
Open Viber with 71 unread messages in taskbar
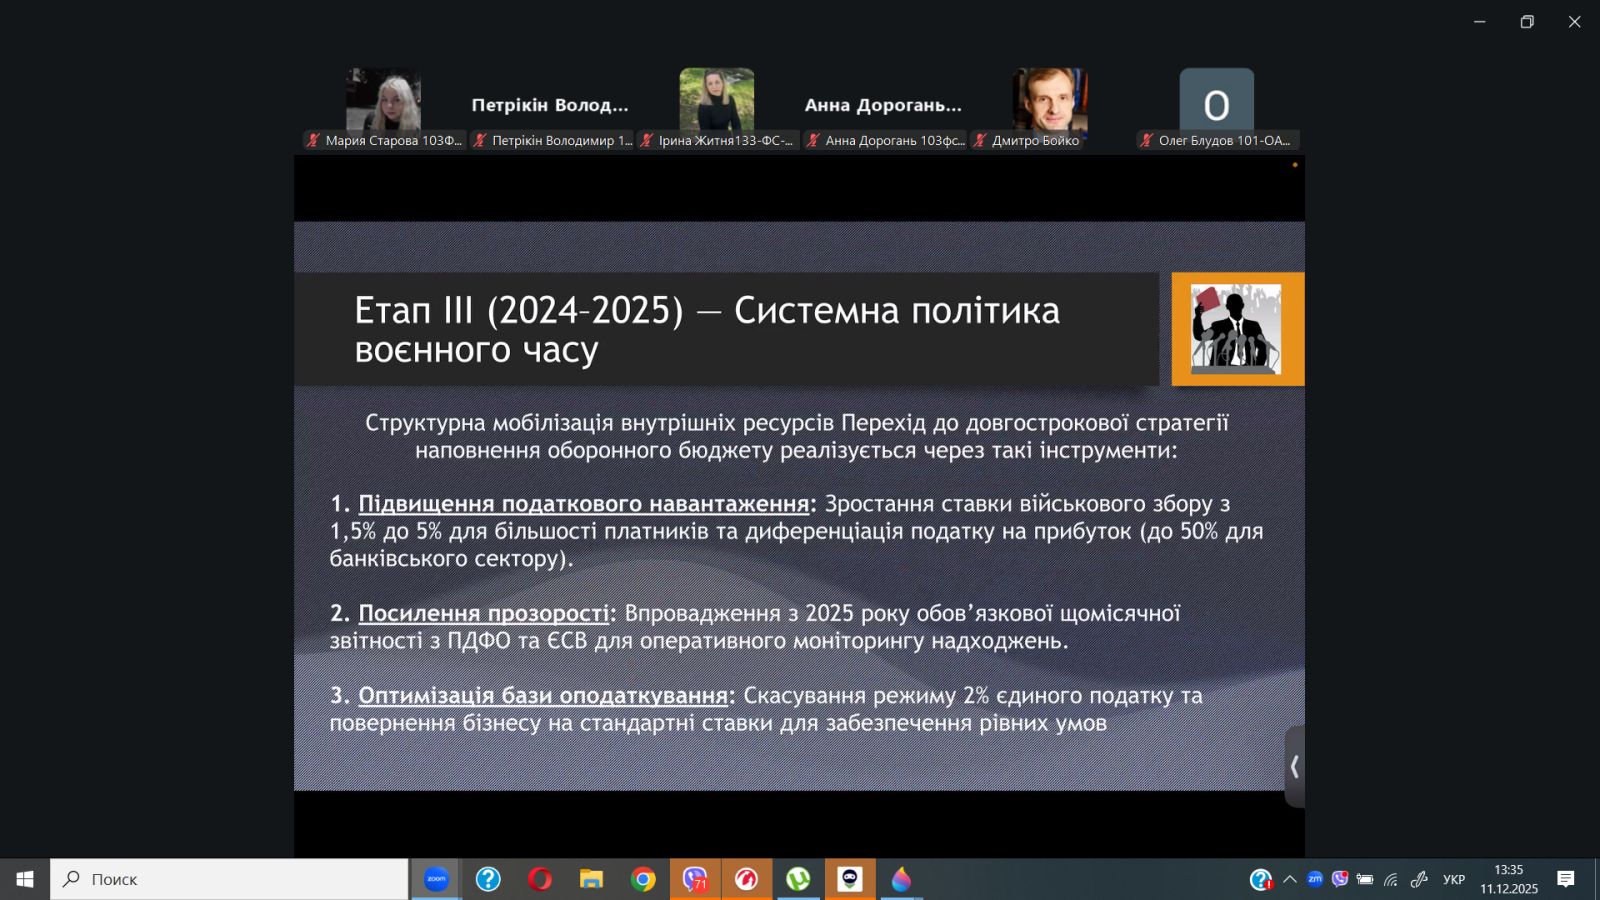[x=695, y=879]
